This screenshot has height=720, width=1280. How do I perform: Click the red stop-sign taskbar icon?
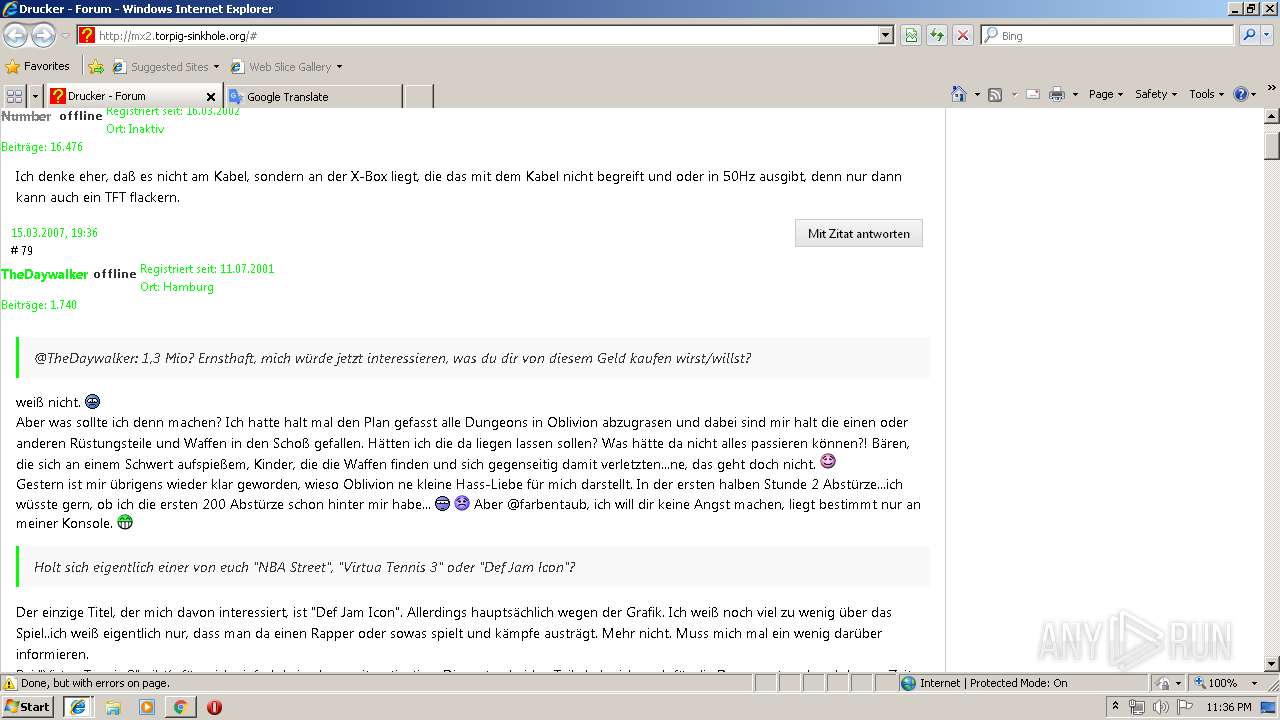click(214, 707)
